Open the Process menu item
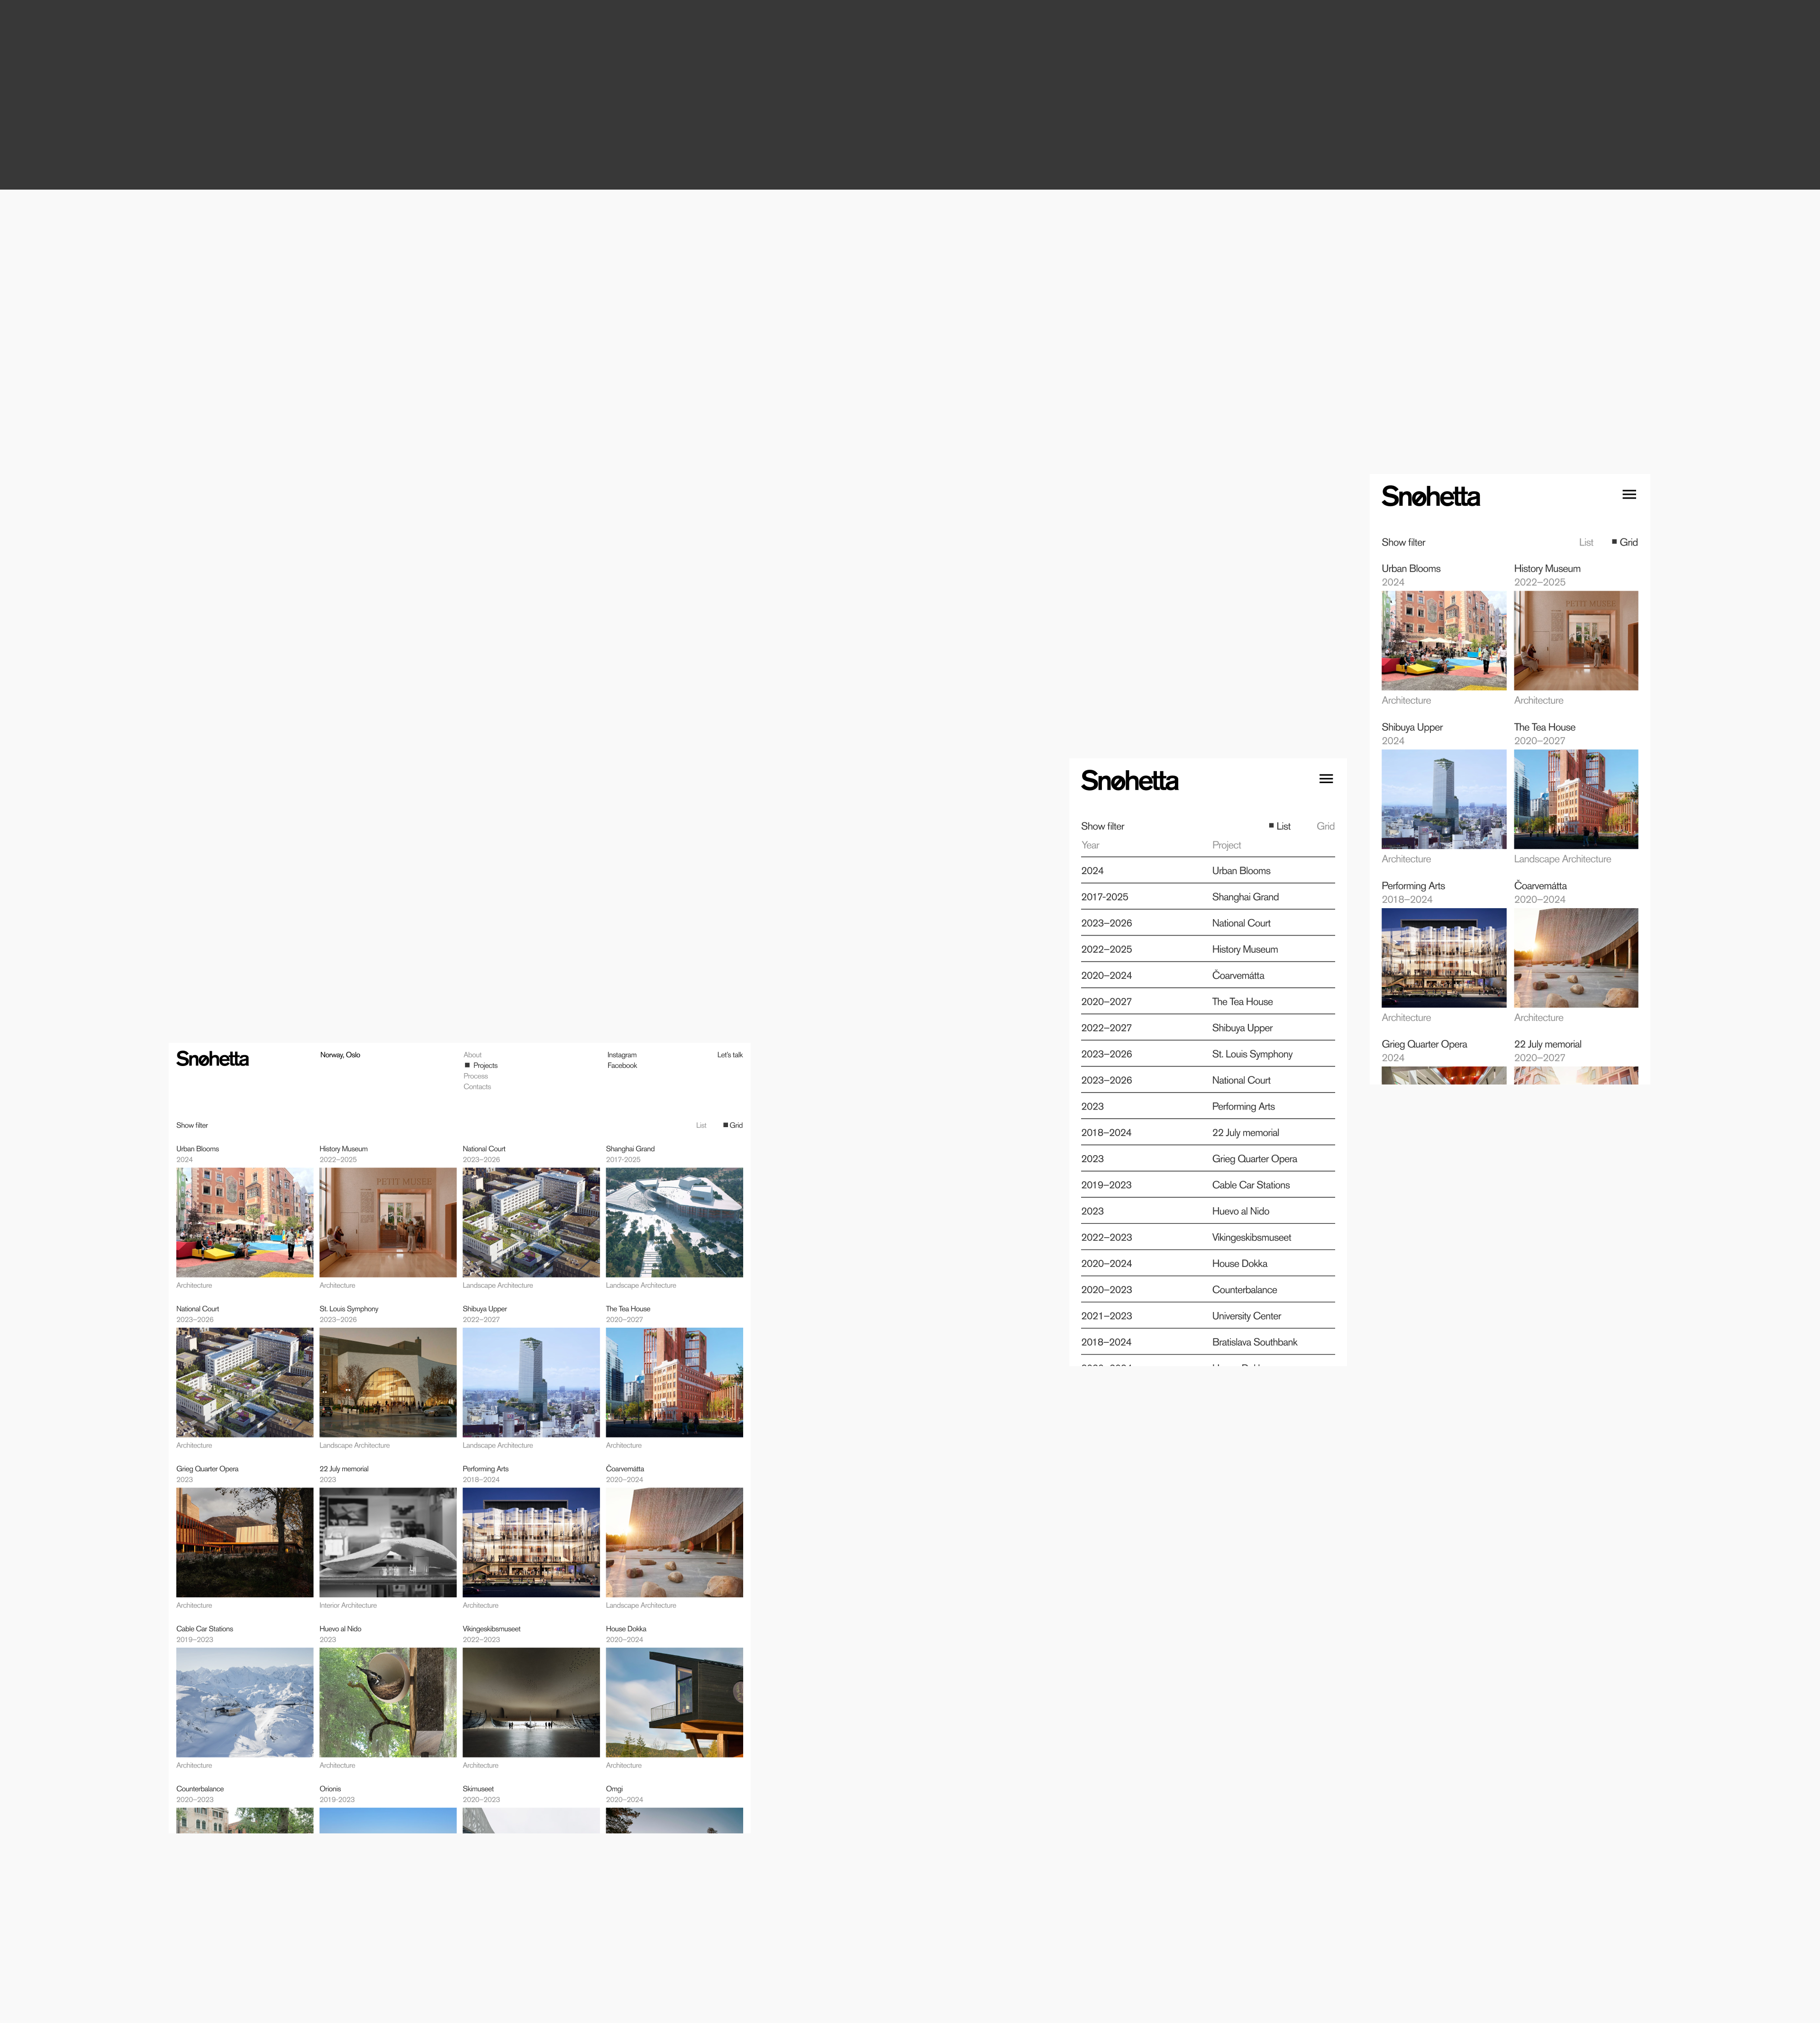 pyautogui.click(x=476, y=1076)
